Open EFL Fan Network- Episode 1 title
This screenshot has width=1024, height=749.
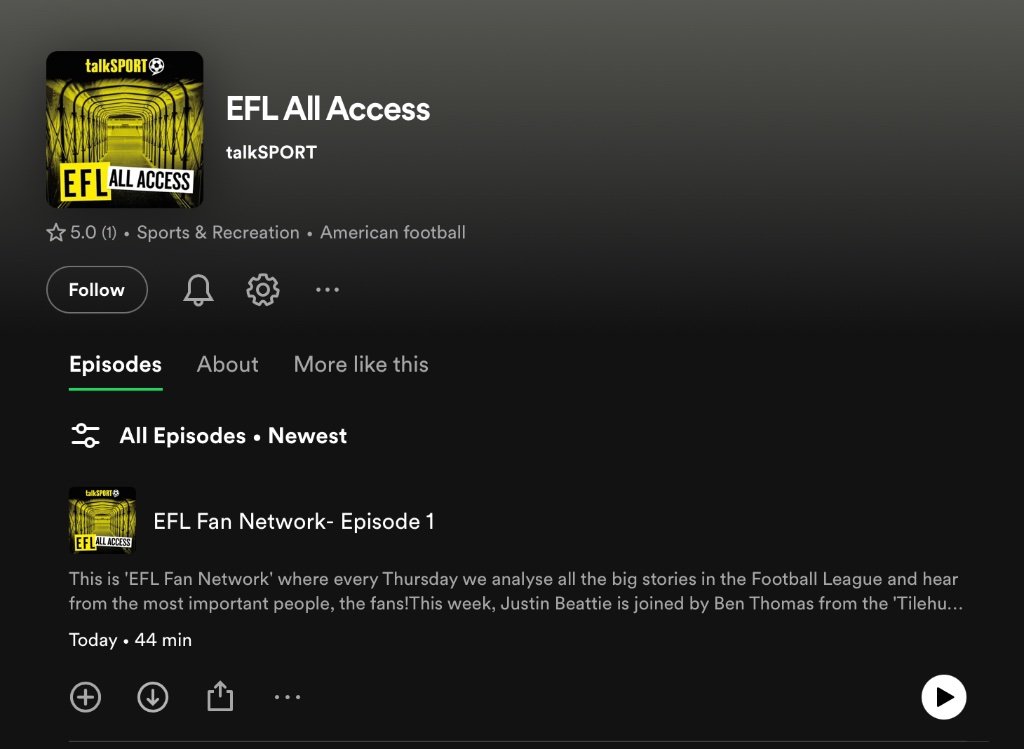click(294, 521)
